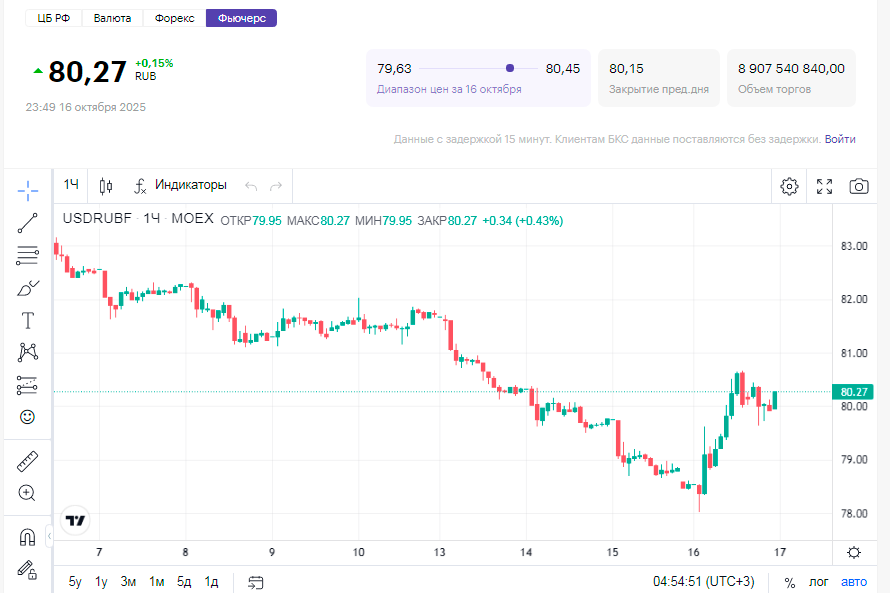
Task: Open the emoji icons tool
Action: (28, 416)
